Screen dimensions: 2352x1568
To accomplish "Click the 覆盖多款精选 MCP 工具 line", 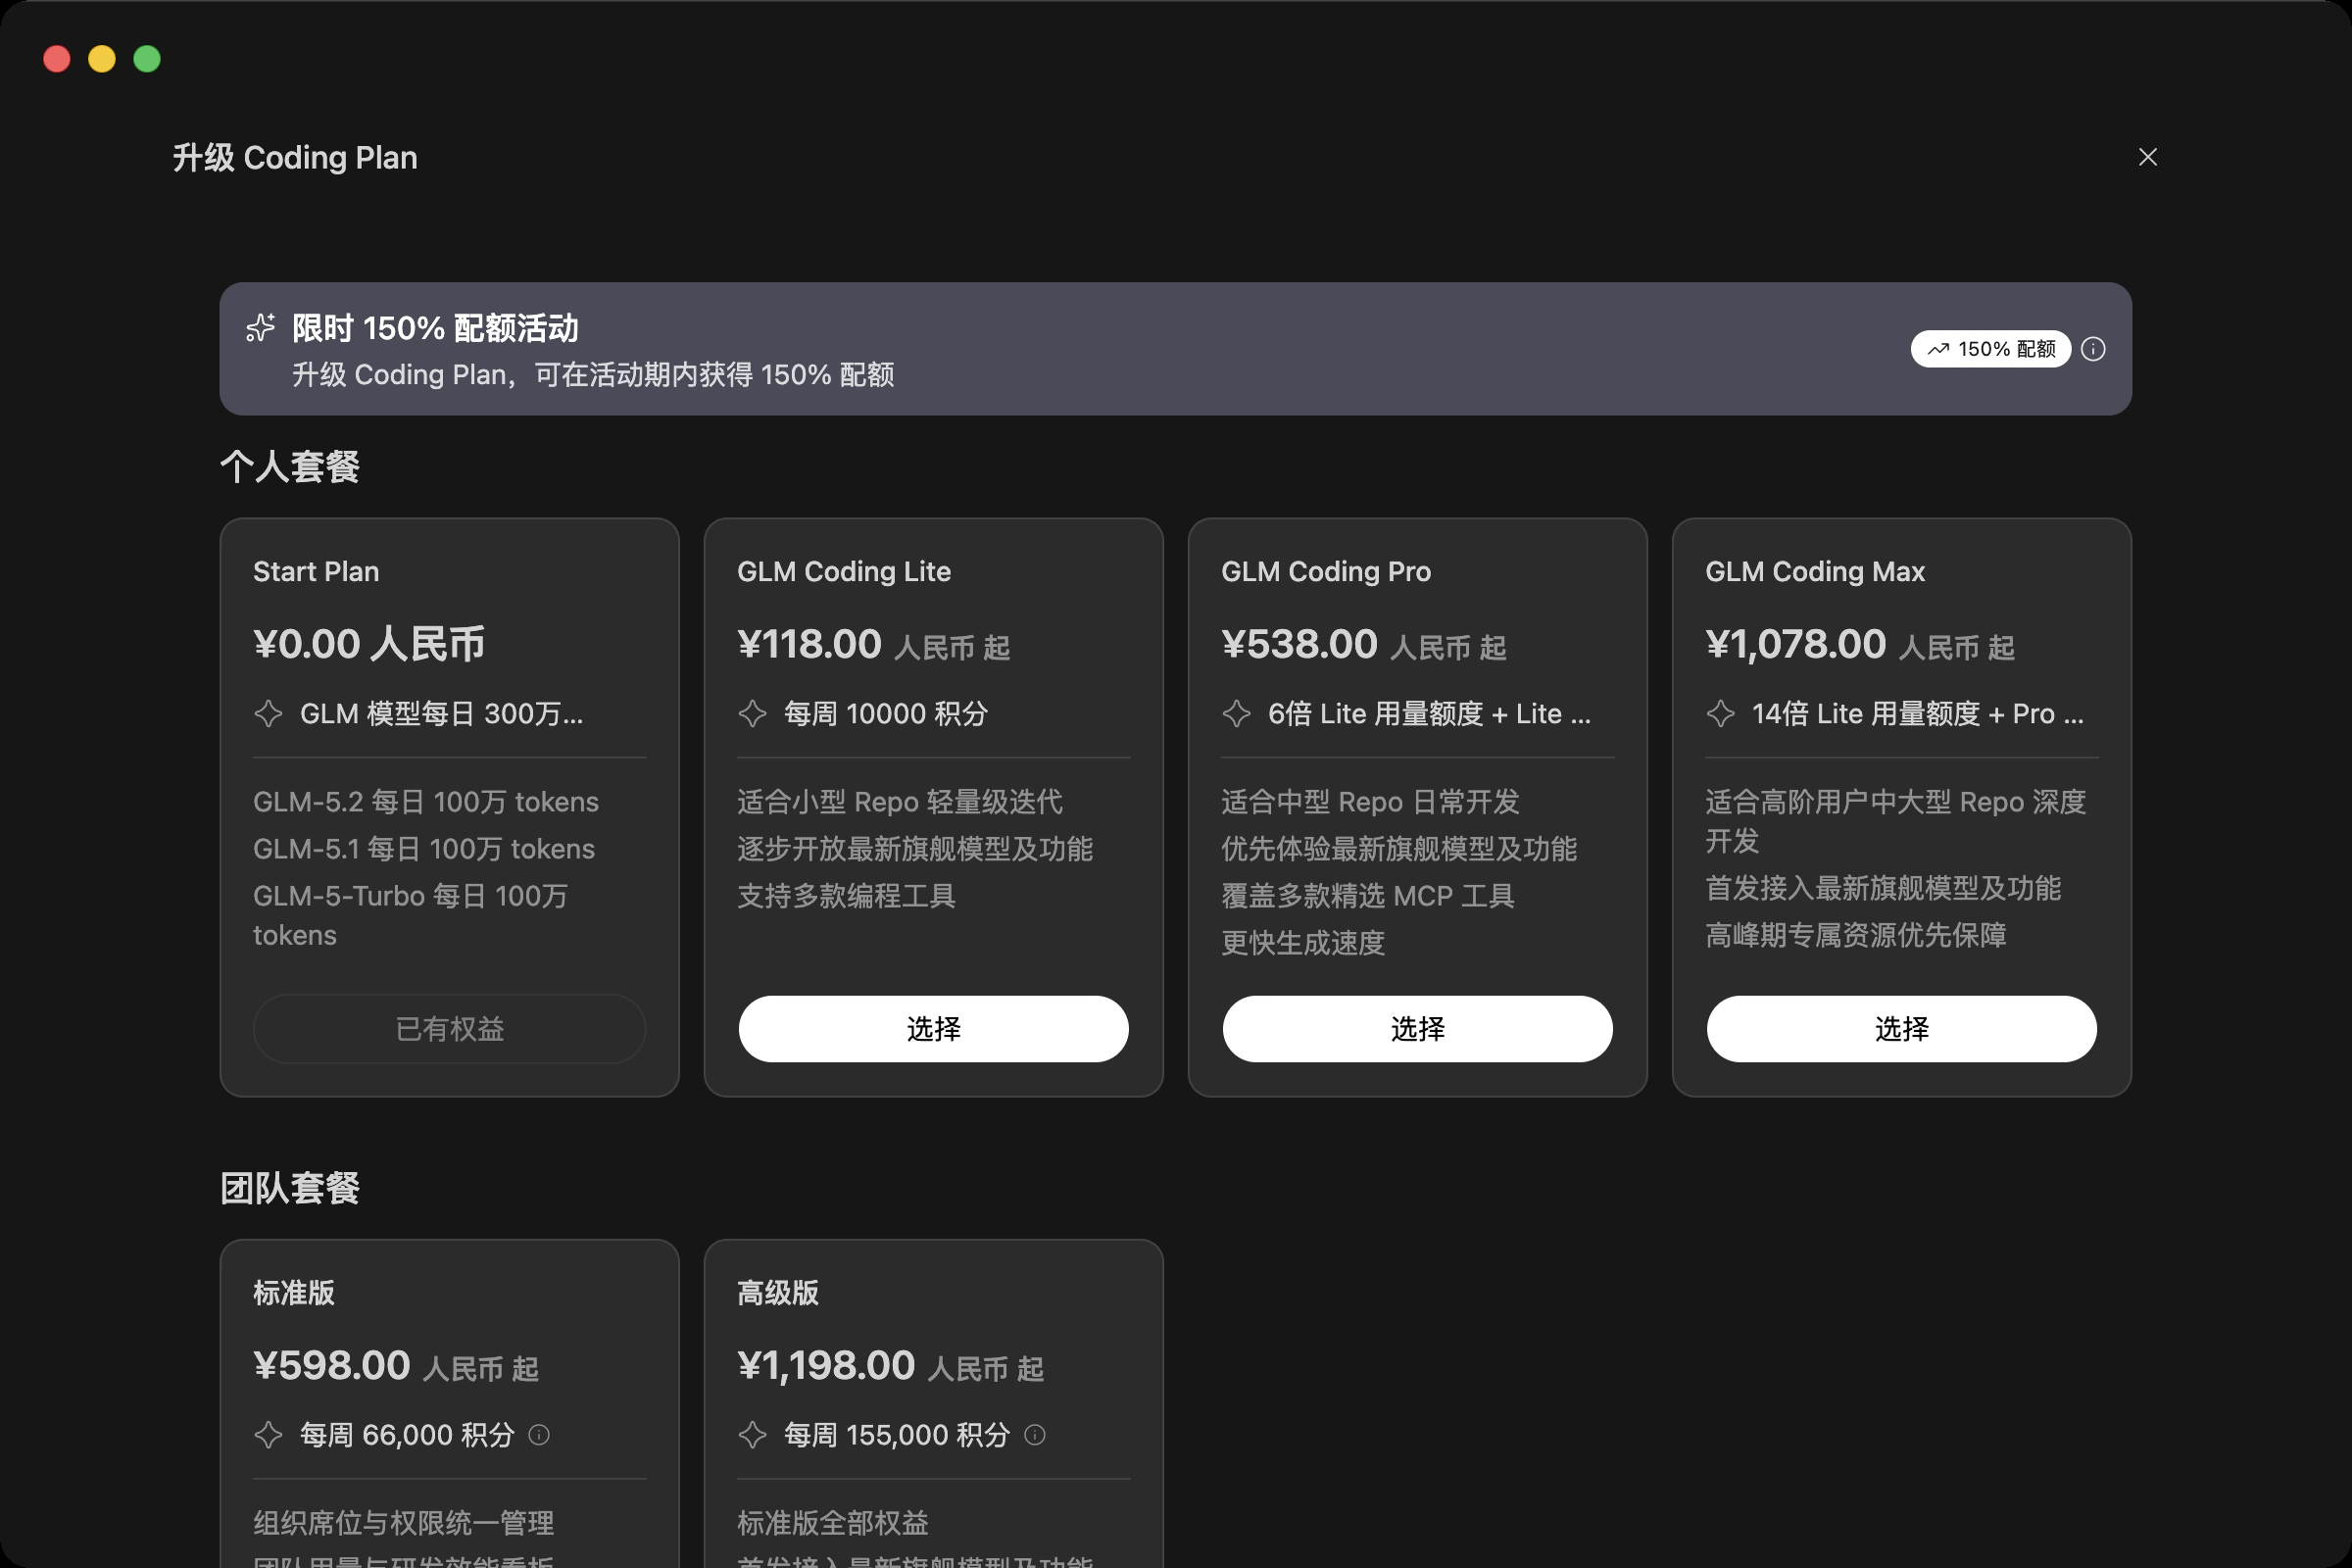I will point(1368,896).
